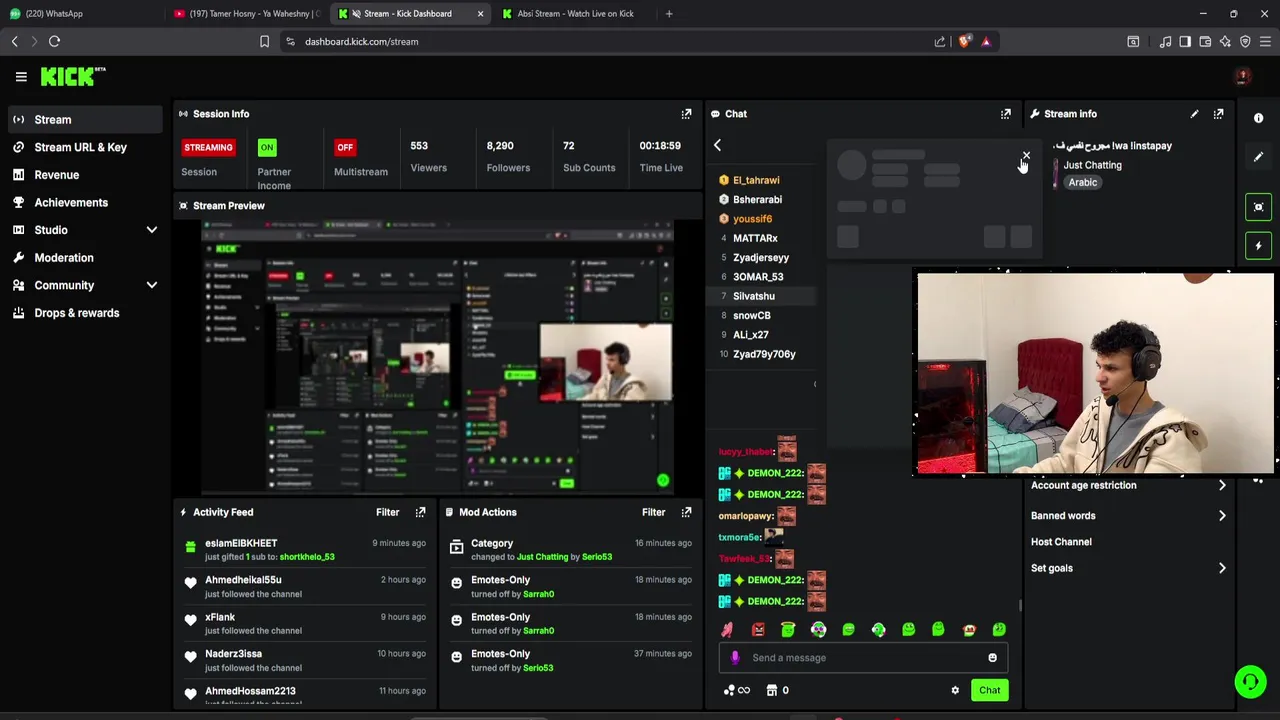The image size is (1280, 720).
Task: Switch to Absi Stream Kick tab
Action: 575,14
